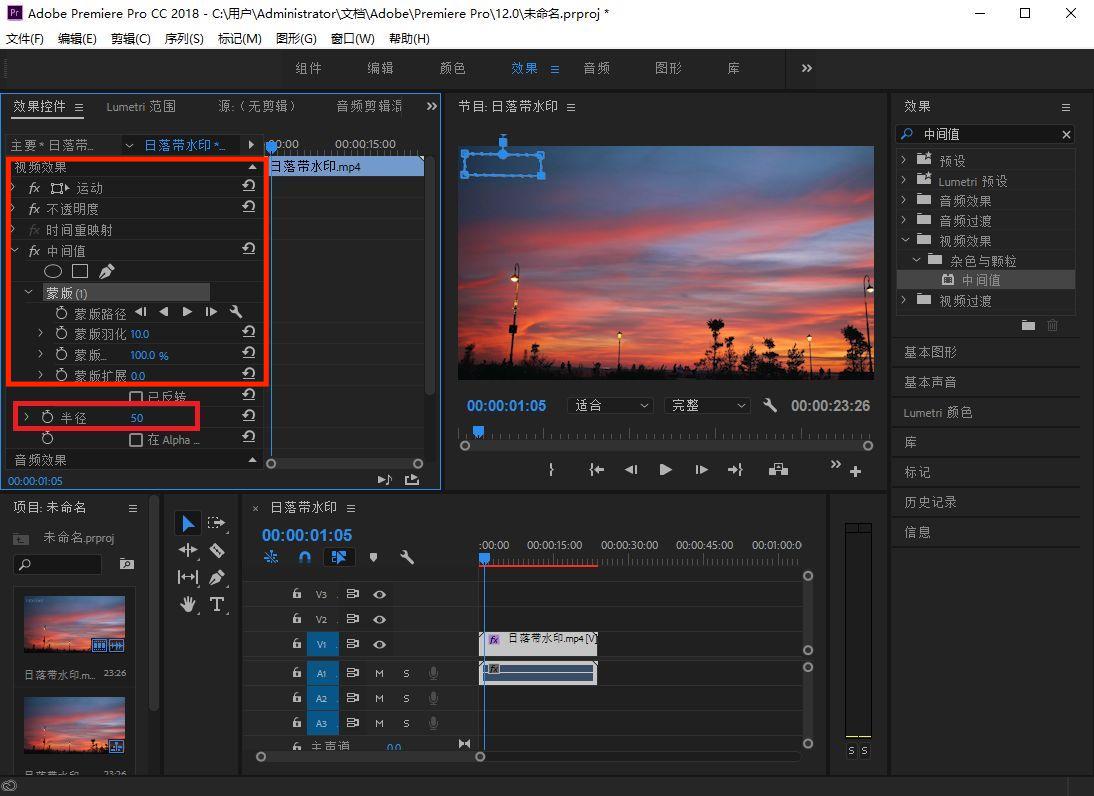Image resolution: width=1094 pixels, height=796 pixels.
Task: Reset the 中间值 effect parameters
Action: pyautogui.click(x=249, y=249)
